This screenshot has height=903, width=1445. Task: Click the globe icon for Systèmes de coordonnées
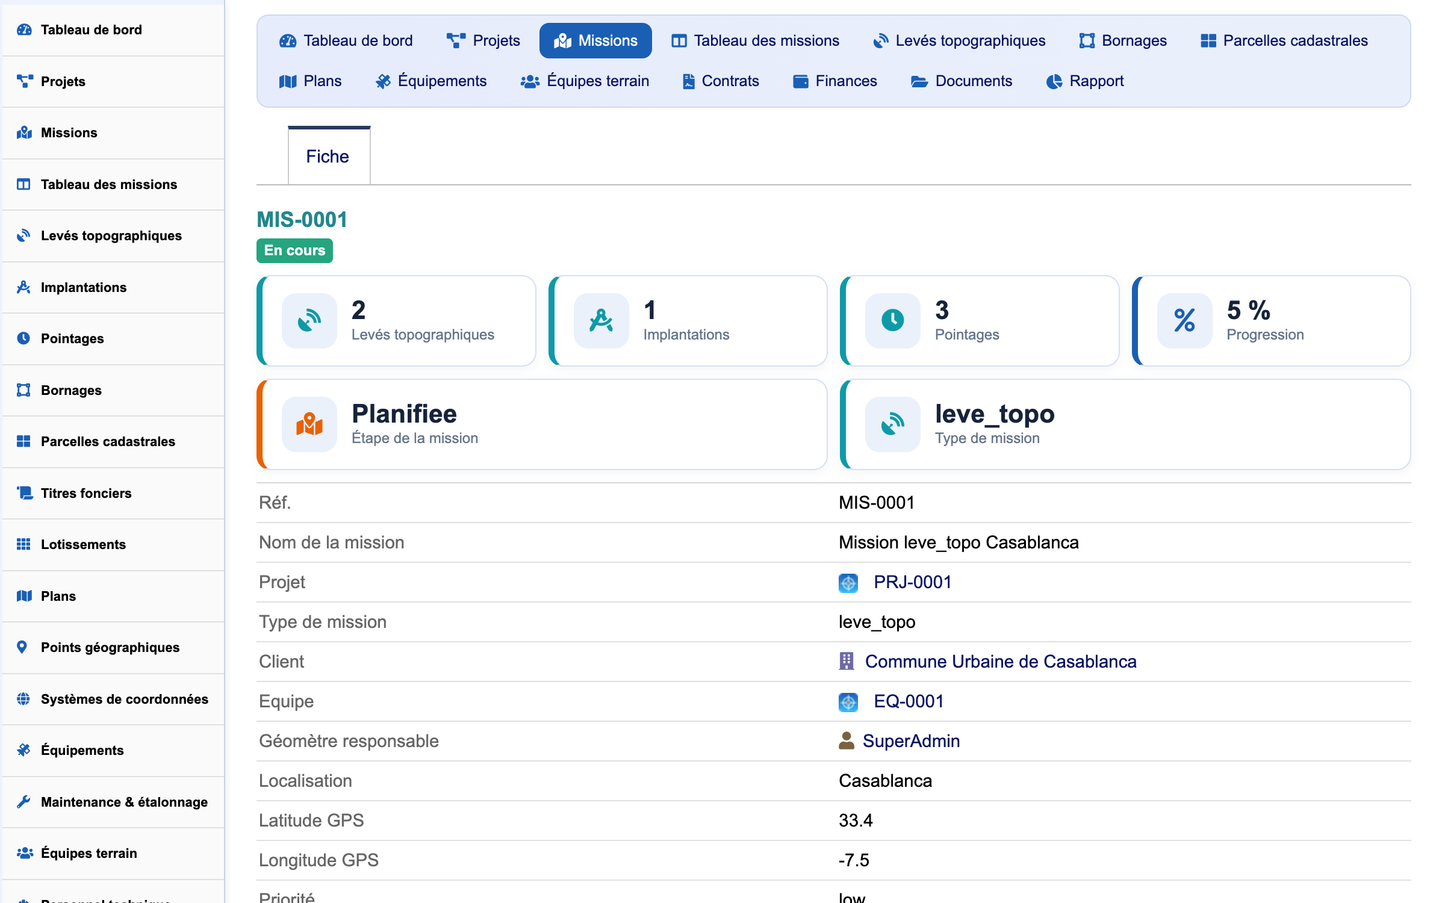[24, 699]
